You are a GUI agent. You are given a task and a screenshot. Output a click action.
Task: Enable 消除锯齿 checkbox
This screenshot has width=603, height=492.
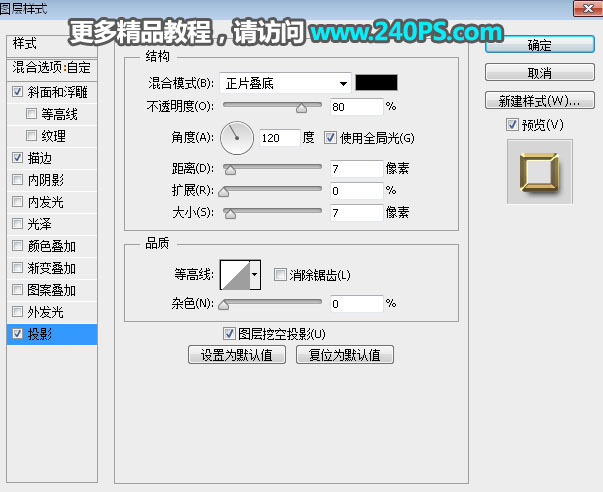coord(280,275)
